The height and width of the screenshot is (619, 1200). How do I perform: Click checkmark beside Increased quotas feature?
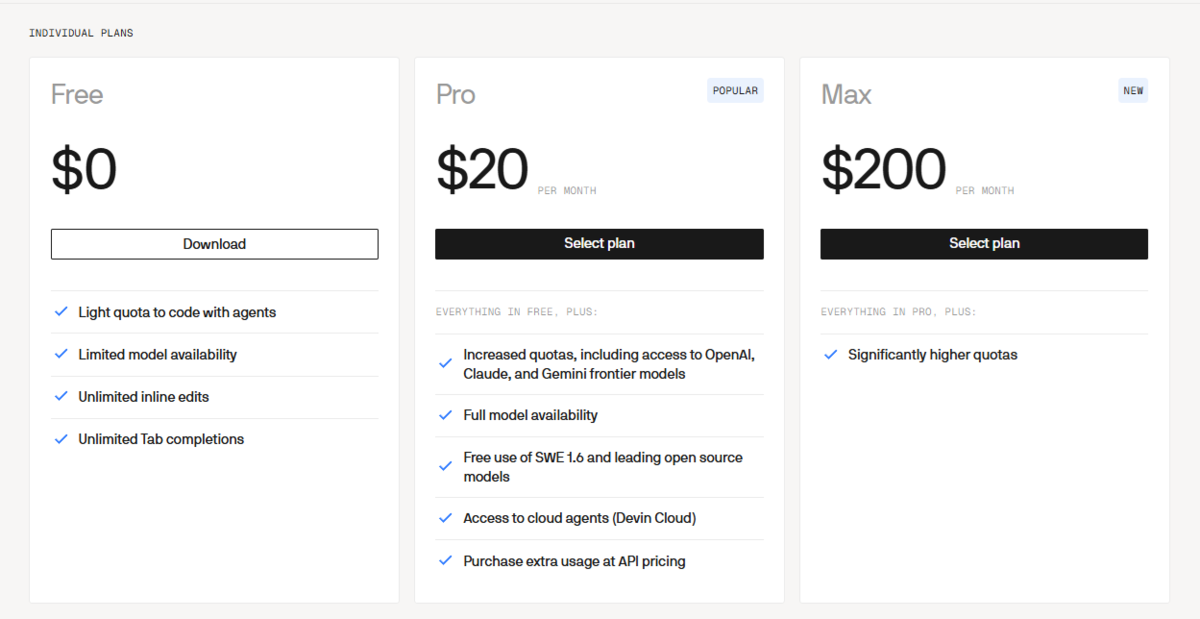[446, 364]
